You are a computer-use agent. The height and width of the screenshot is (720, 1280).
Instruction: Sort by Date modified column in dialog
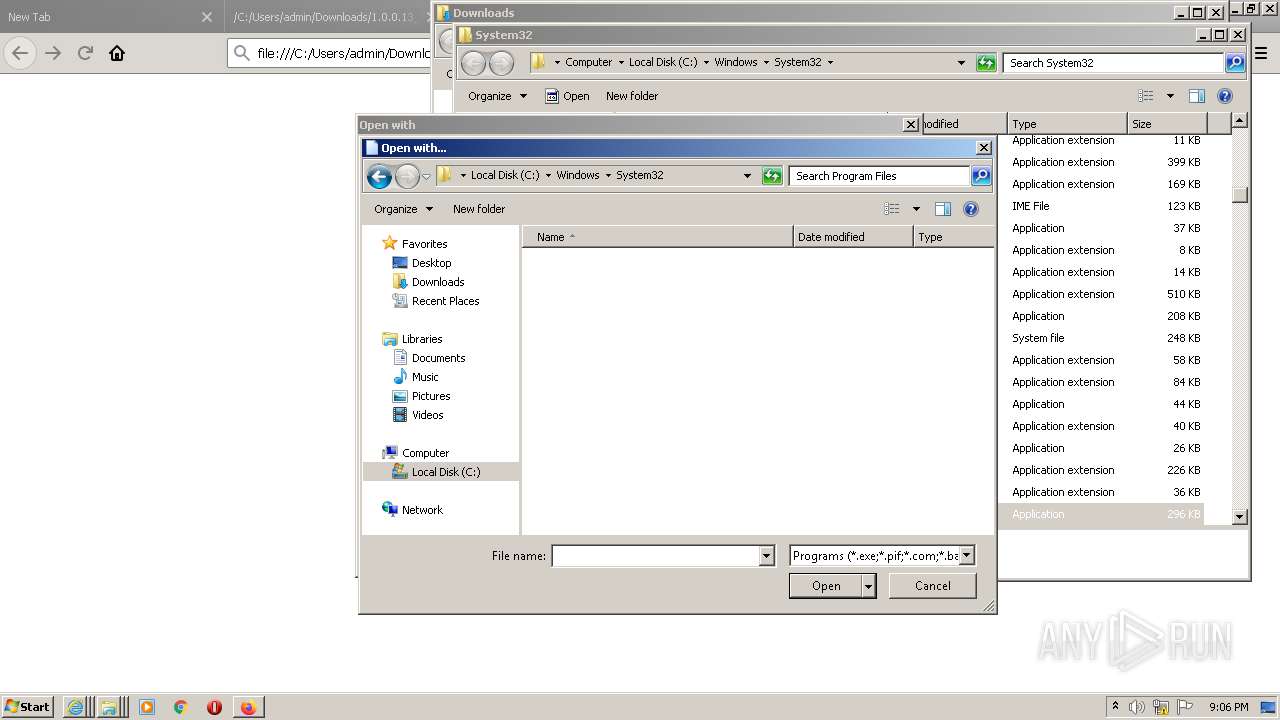[x=853, y=237]
